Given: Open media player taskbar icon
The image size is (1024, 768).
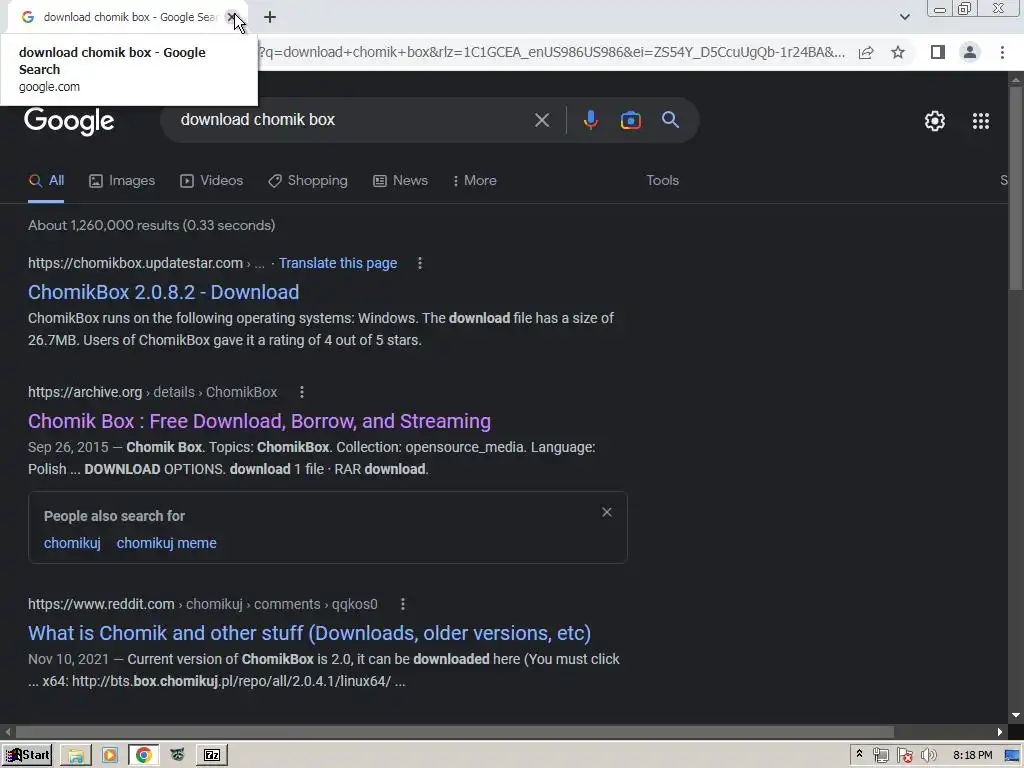Looking at the screenshot, I should coord(110,756).
